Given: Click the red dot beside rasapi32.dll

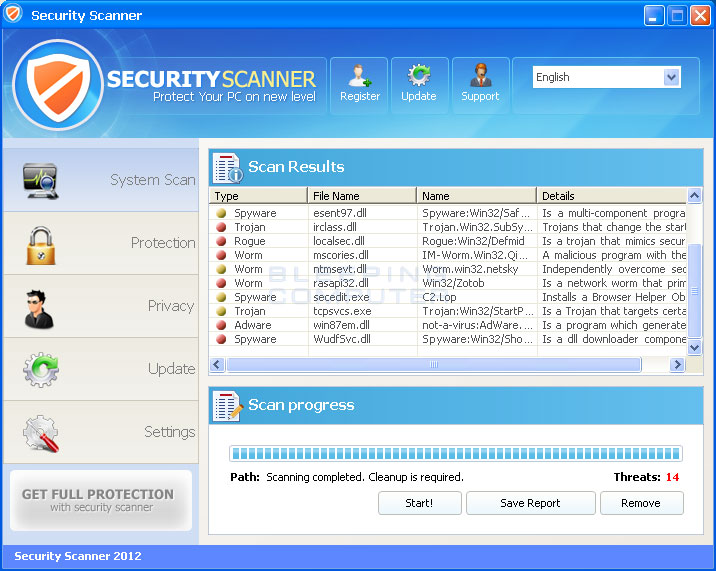Looking at the screenshot, I should [221, 283].
